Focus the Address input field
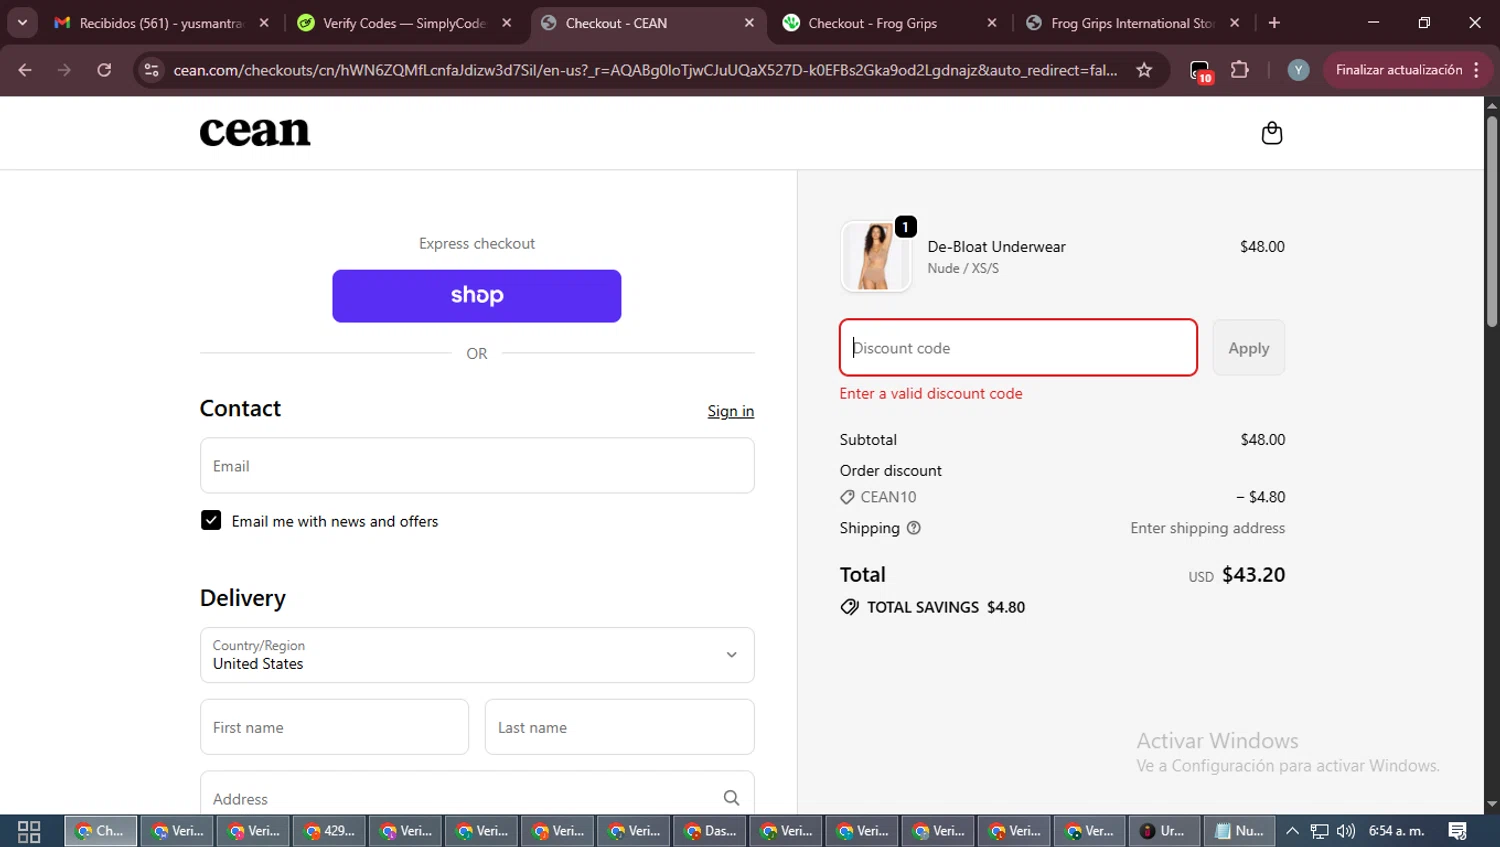 (x=477, y=797)
